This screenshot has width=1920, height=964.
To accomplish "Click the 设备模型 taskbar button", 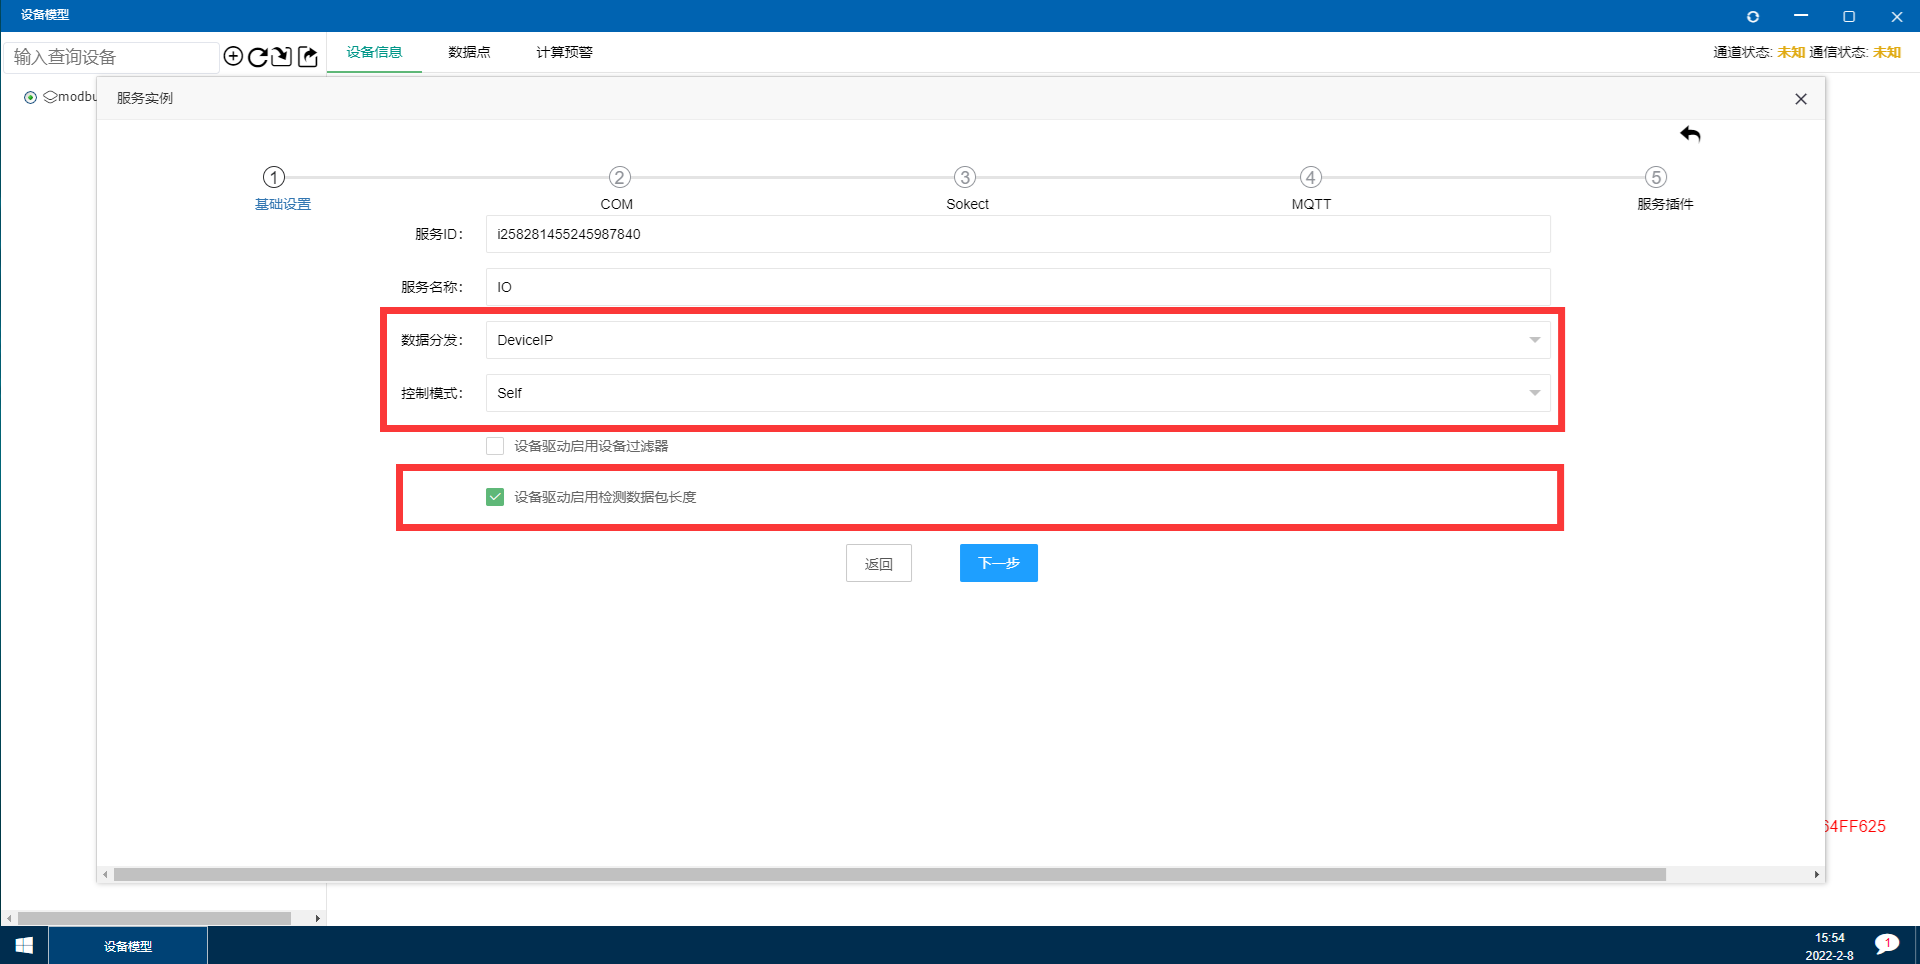I will [x=128, y=946].
